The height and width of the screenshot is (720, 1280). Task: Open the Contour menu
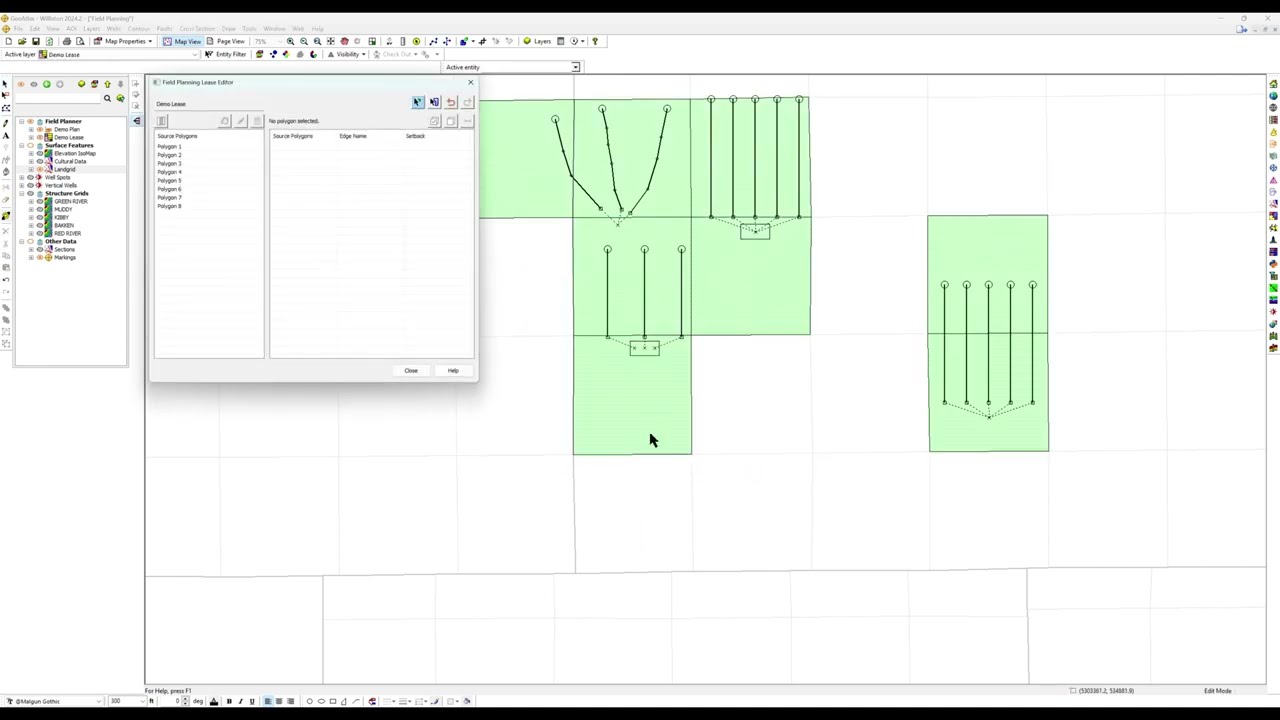pos(138,28)
